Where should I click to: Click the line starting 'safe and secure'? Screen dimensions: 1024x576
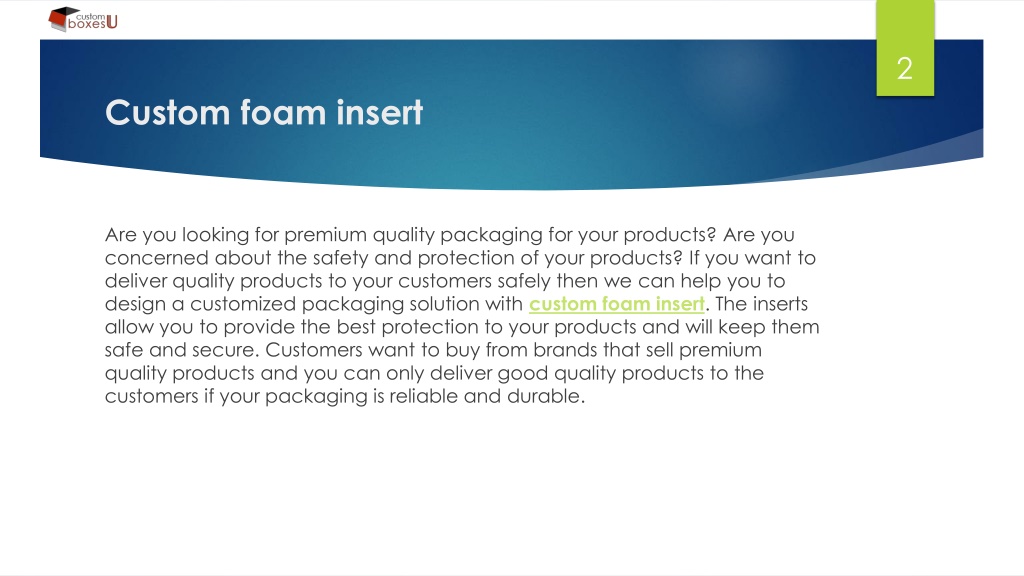pos(433,350)
